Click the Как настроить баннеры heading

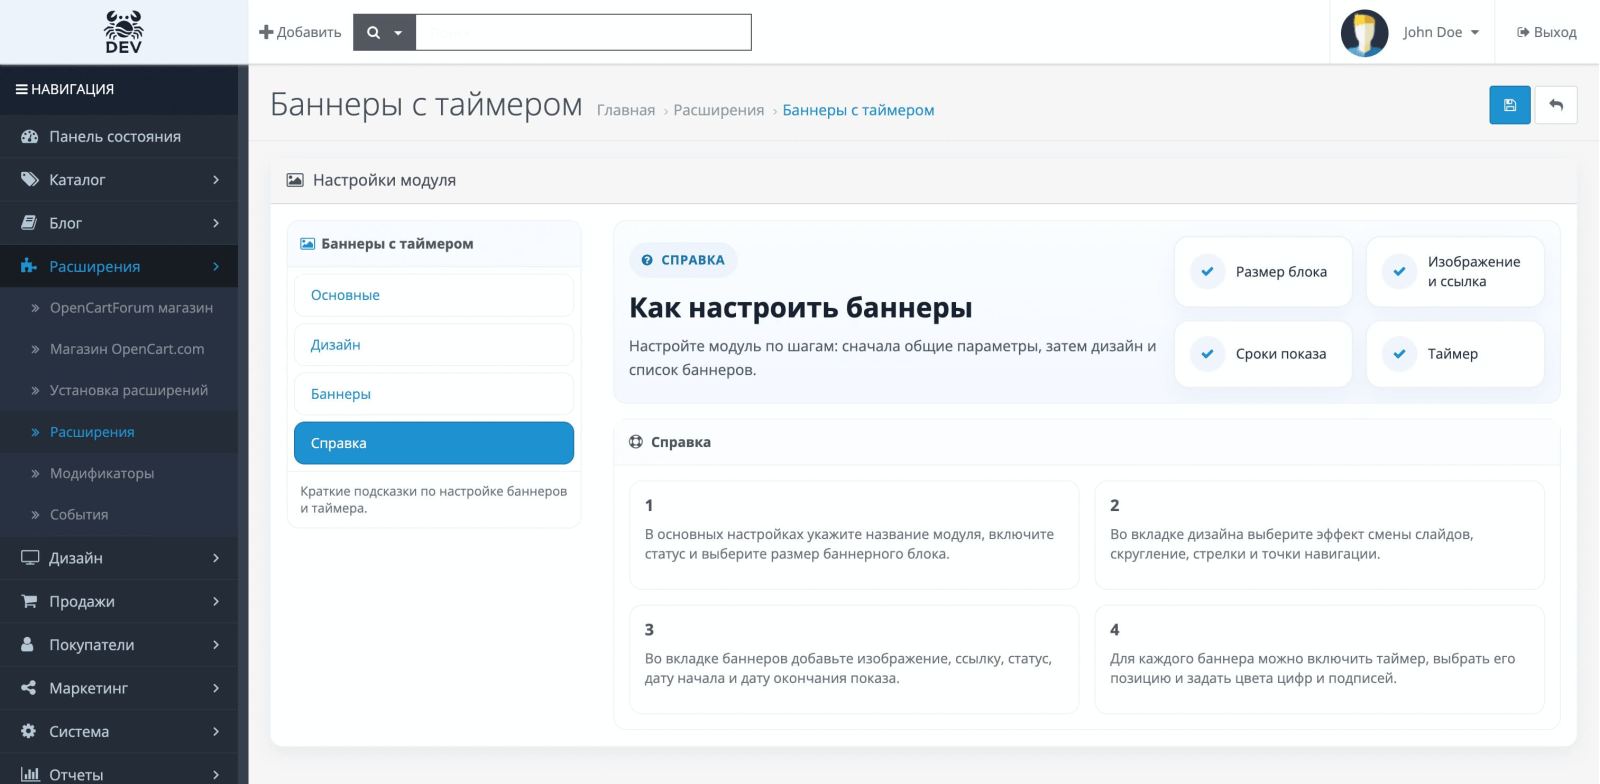click(x=800, y=308)
